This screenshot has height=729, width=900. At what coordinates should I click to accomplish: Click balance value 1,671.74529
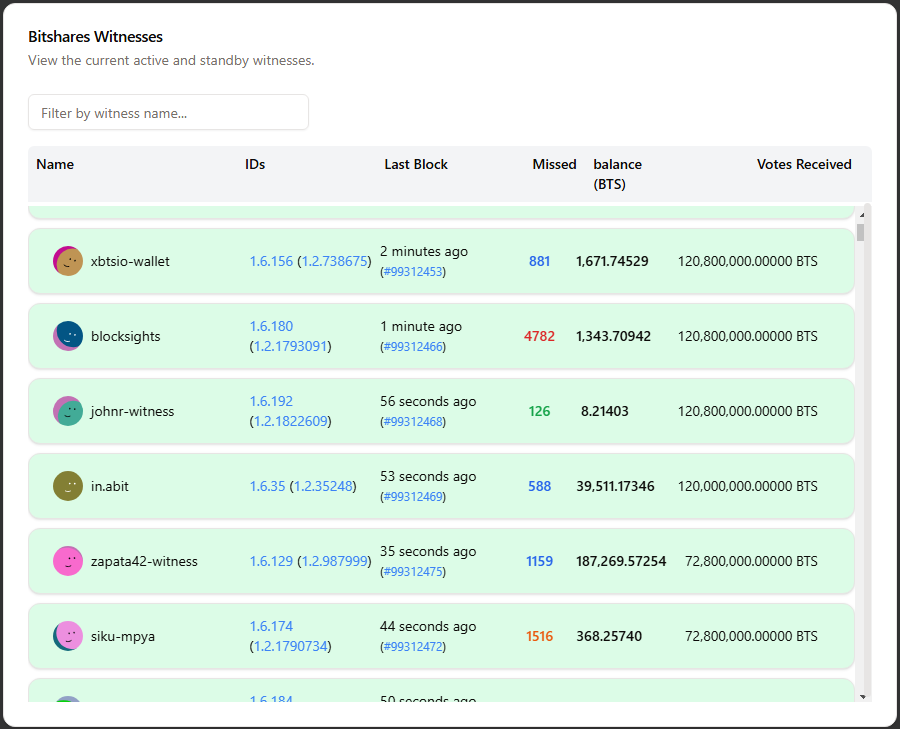pos(612,261)
